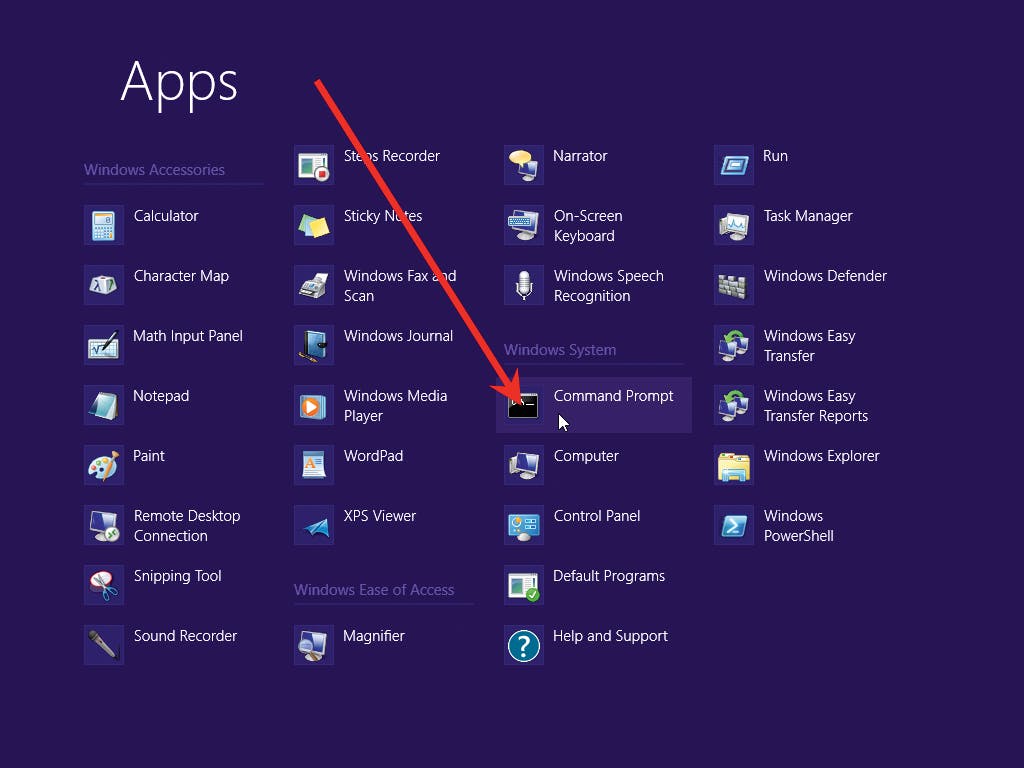The width and height of the screenshot is (1024, 768).
Task: Launch Math Input Panel icon
Action: point(104,345)
